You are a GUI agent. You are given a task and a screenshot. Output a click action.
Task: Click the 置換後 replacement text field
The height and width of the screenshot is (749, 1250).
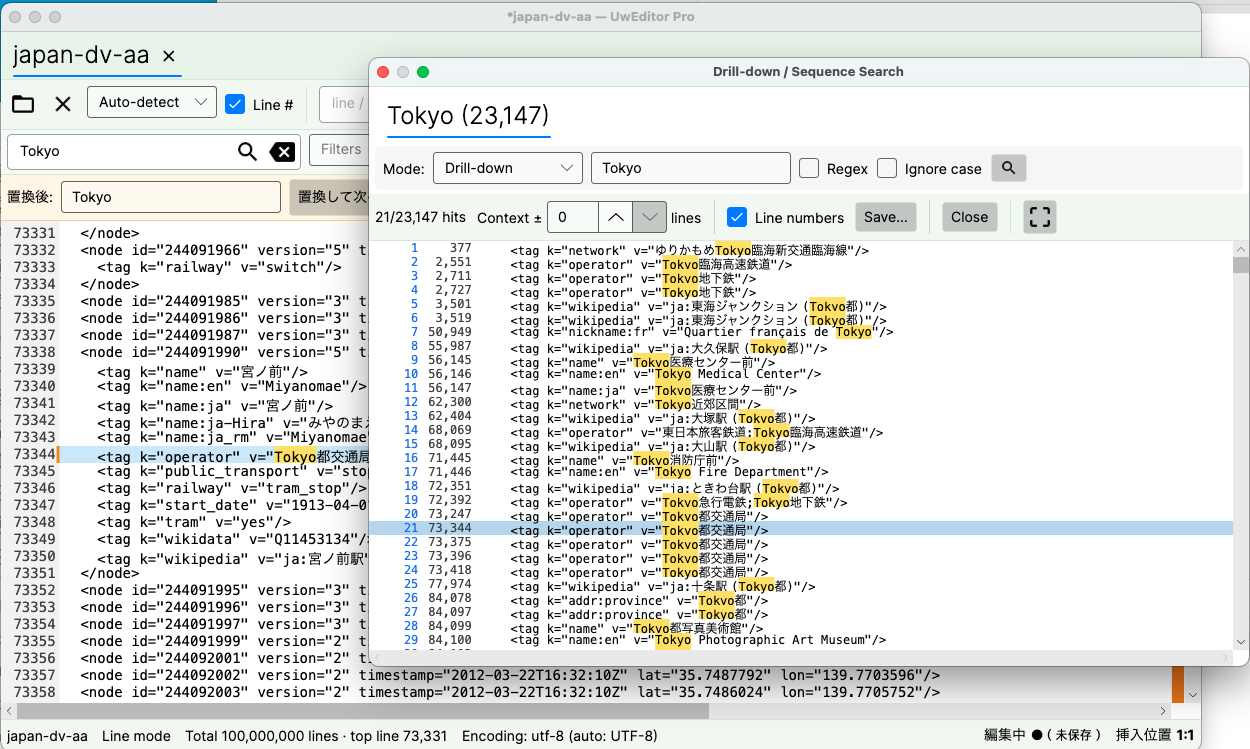pyautogui.click(x=171, y=197)
